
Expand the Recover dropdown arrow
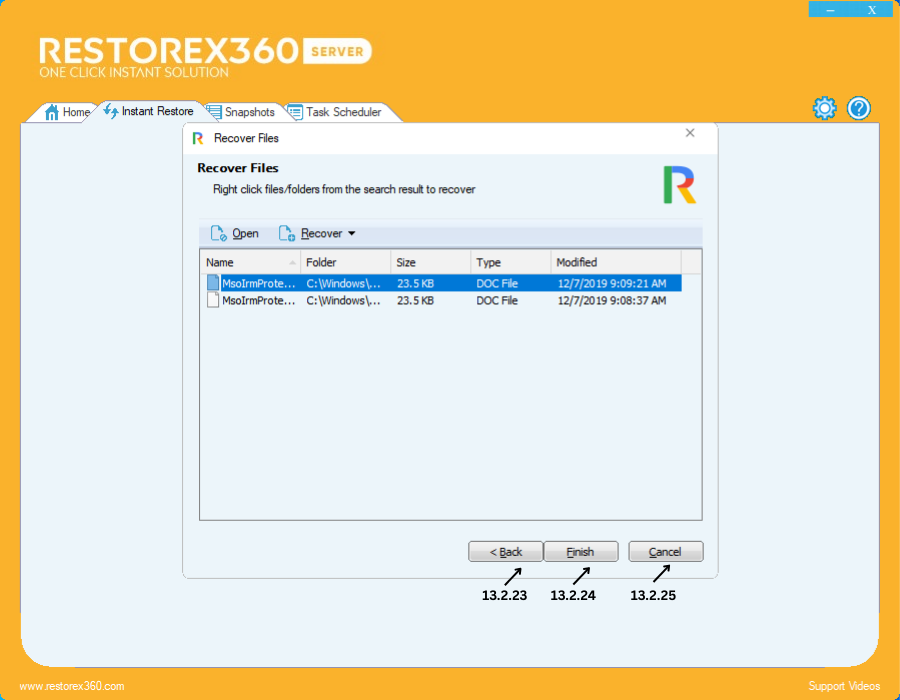point(352,234)
